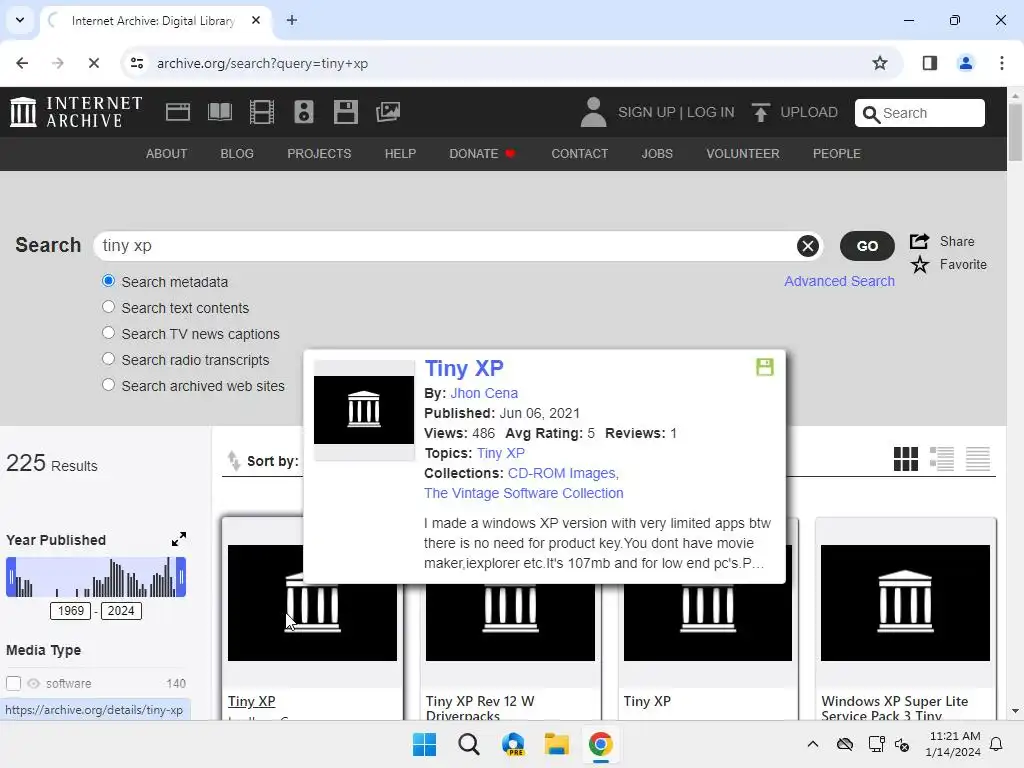
Task: Open the CD-ROM Images collection link
Action: [563, 473]
